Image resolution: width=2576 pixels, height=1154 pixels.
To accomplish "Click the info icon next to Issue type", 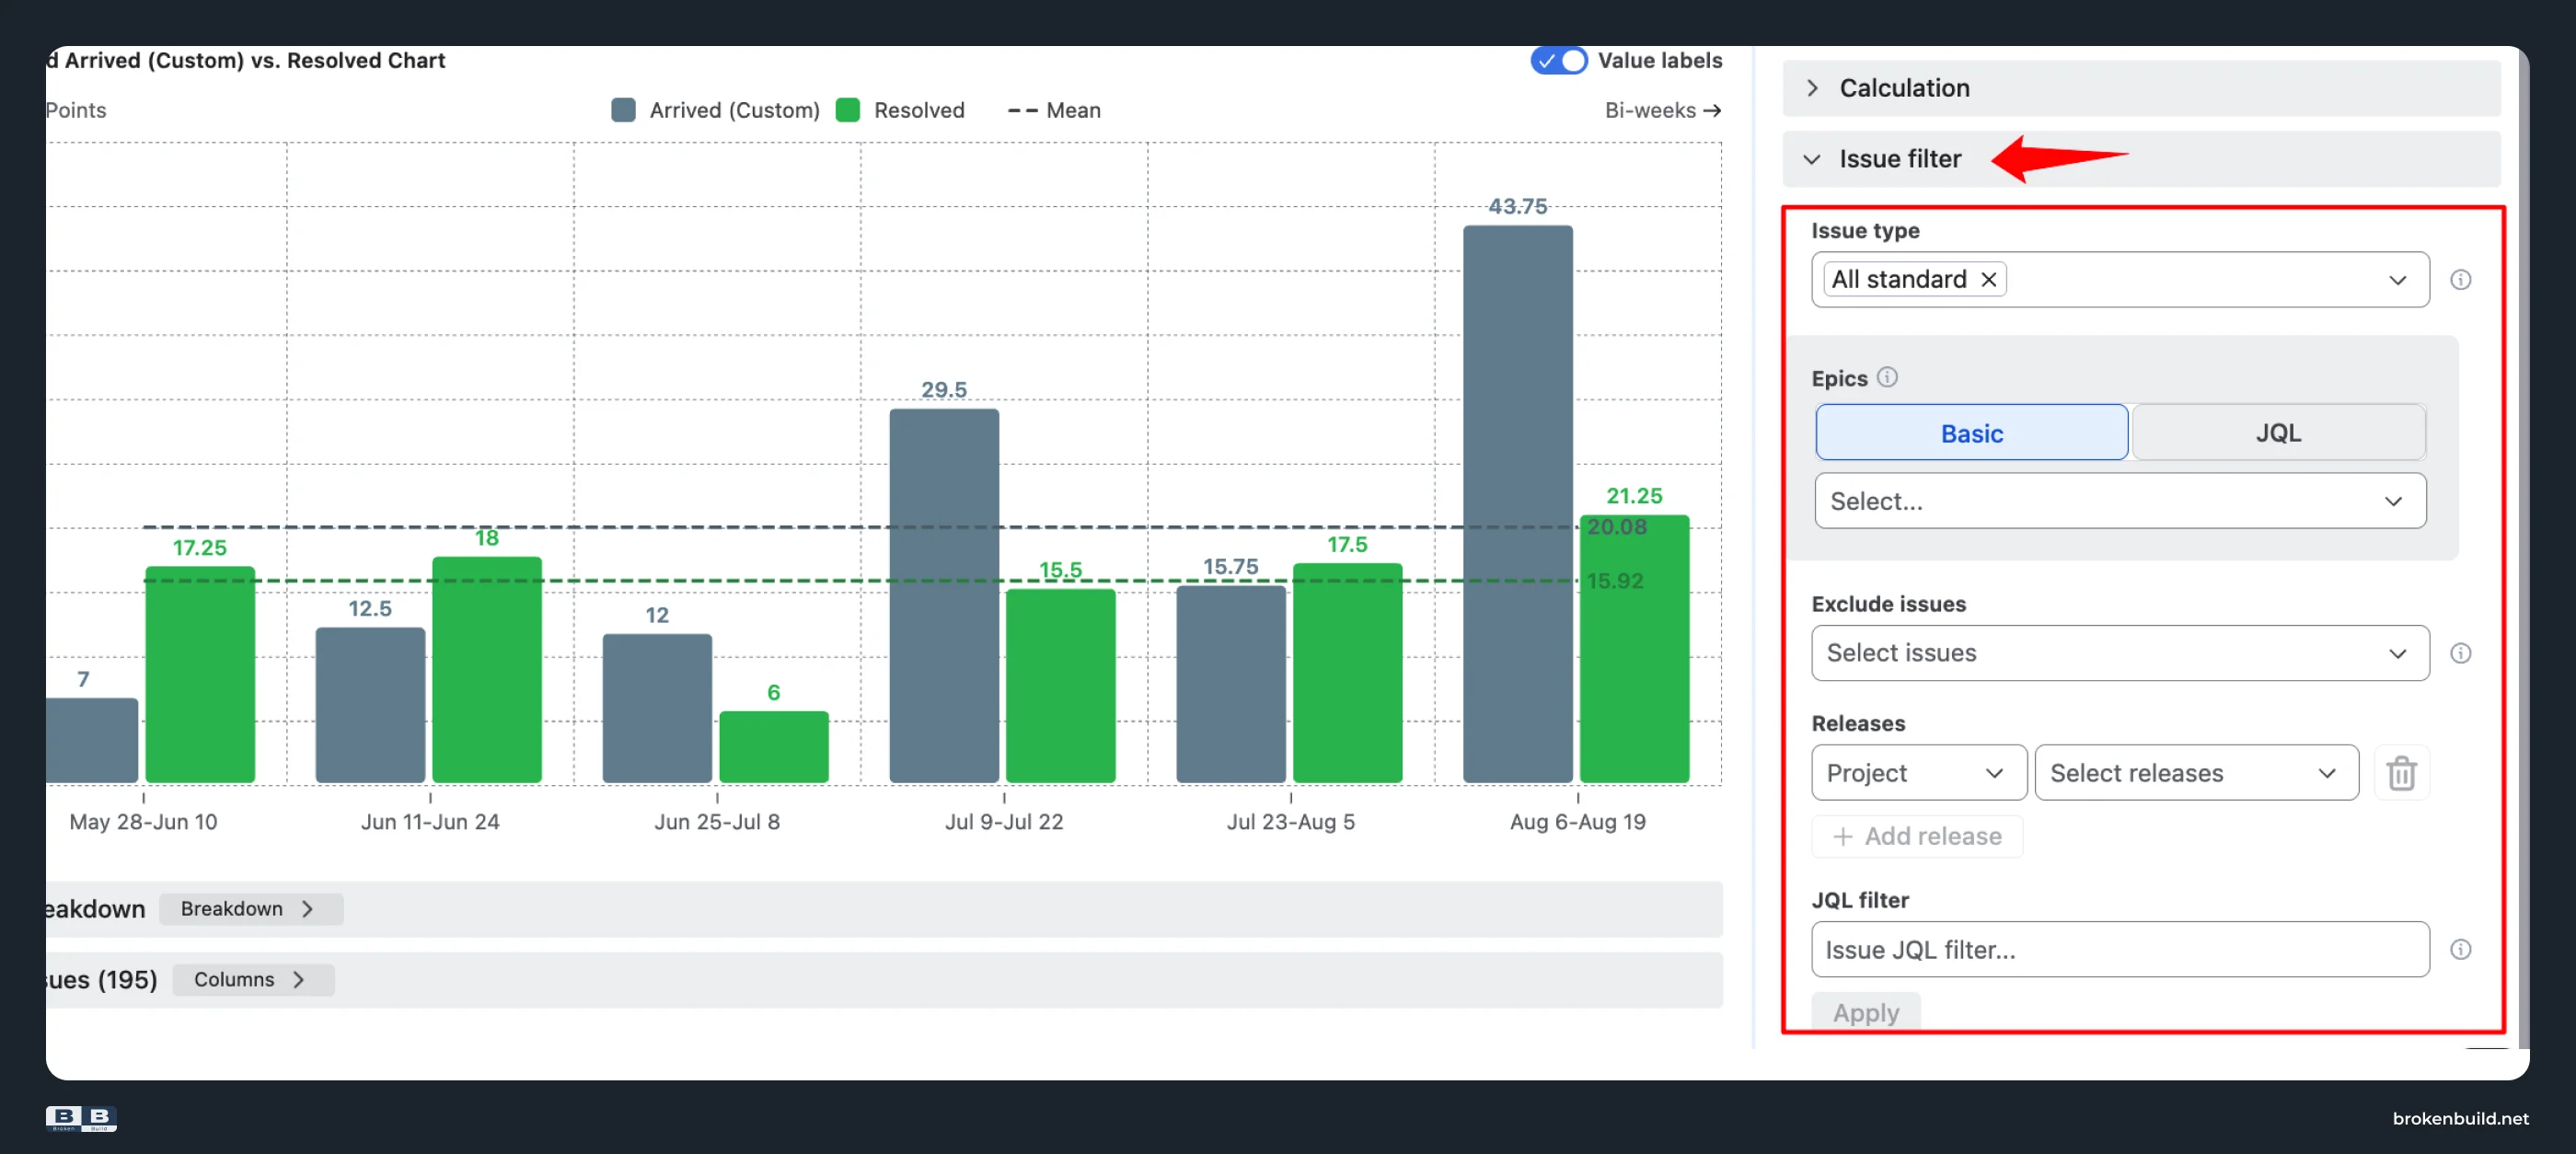I will (2460, 280).
